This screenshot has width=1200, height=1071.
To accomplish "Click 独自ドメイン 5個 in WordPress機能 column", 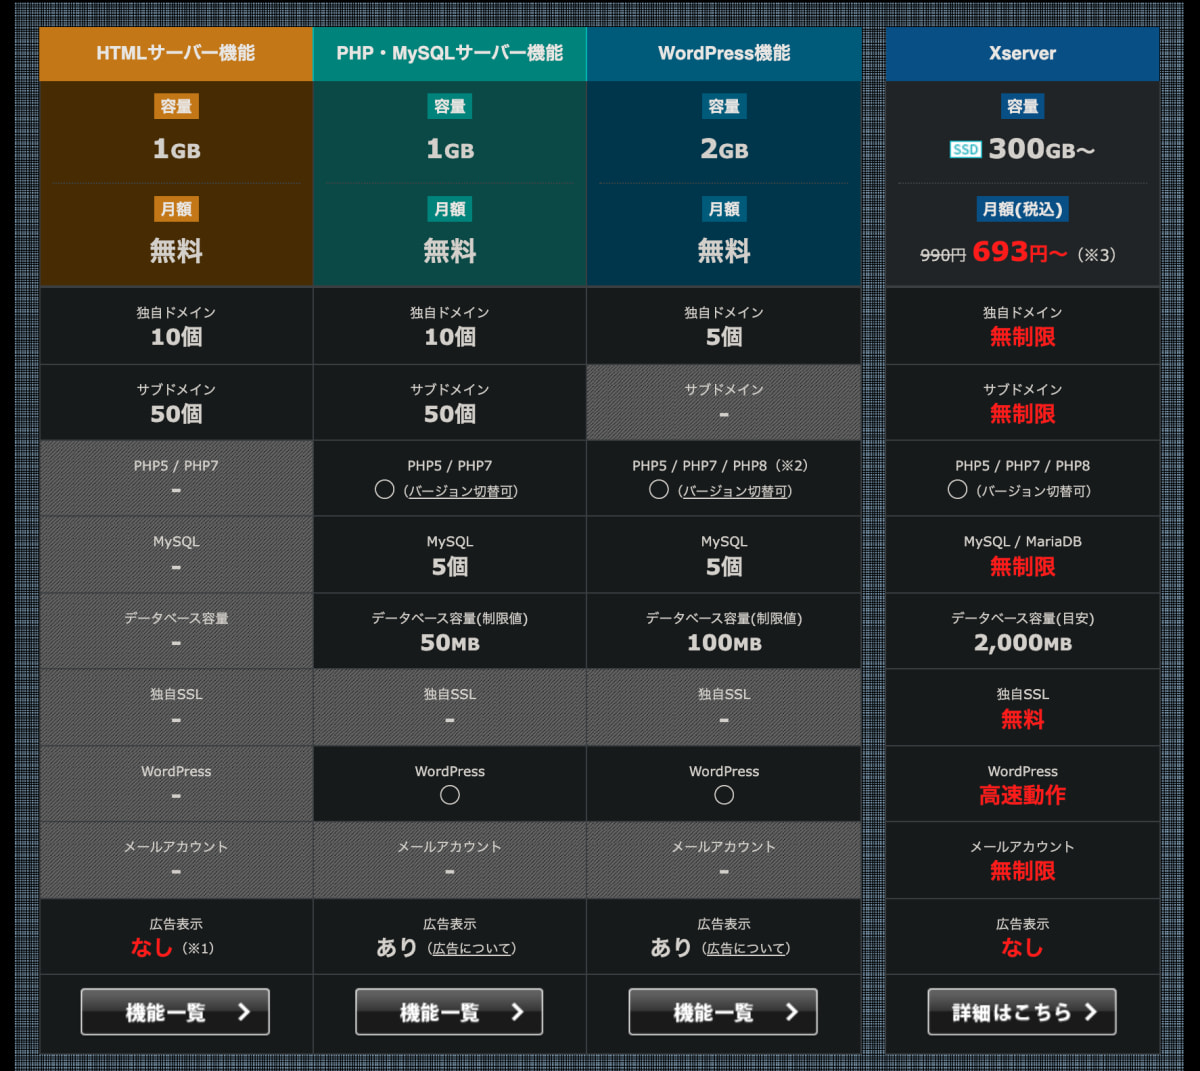I will [x=724, y=326].
